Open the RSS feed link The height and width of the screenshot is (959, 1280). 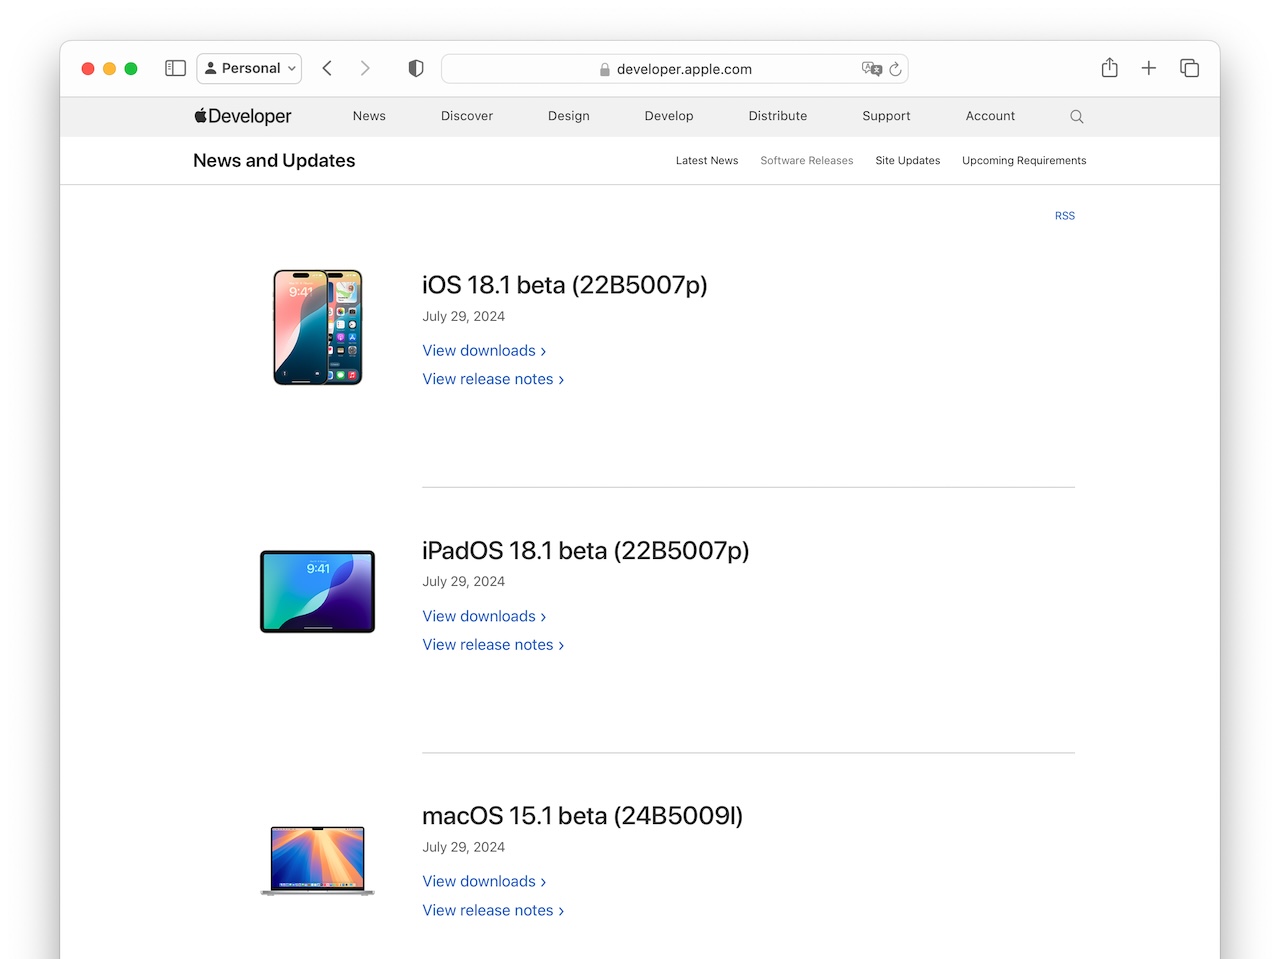(1065, 216)
